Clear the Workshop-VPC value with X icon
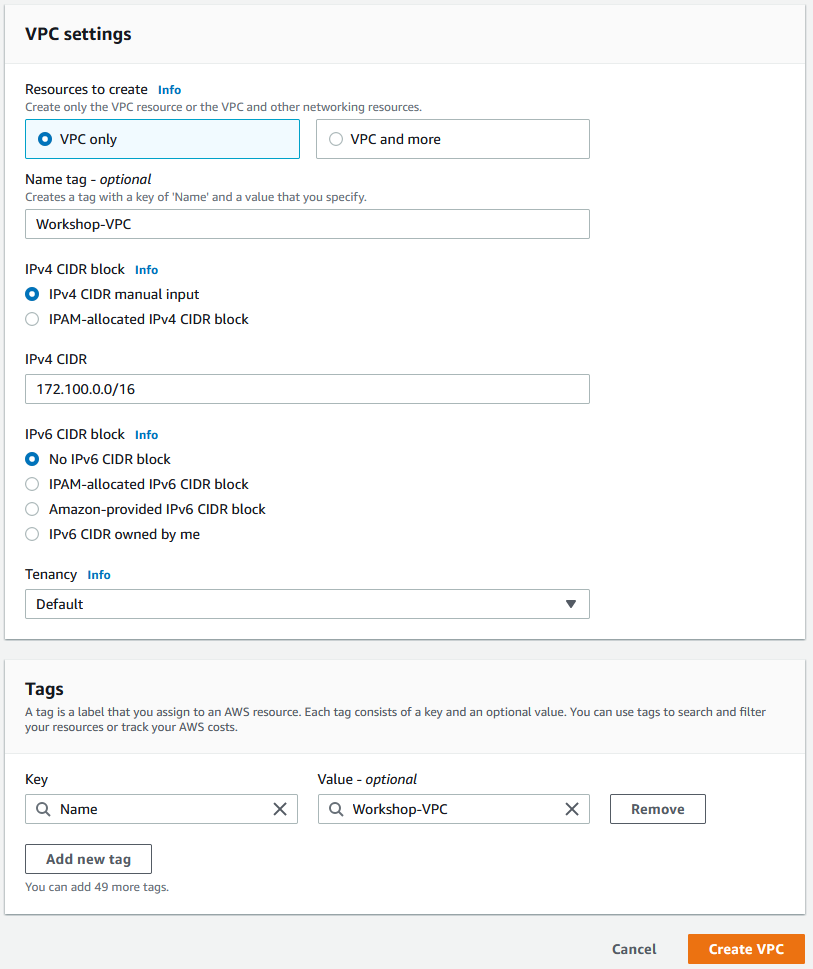The image size is (813, 969). pyautogui.click(x=572, y=809)
